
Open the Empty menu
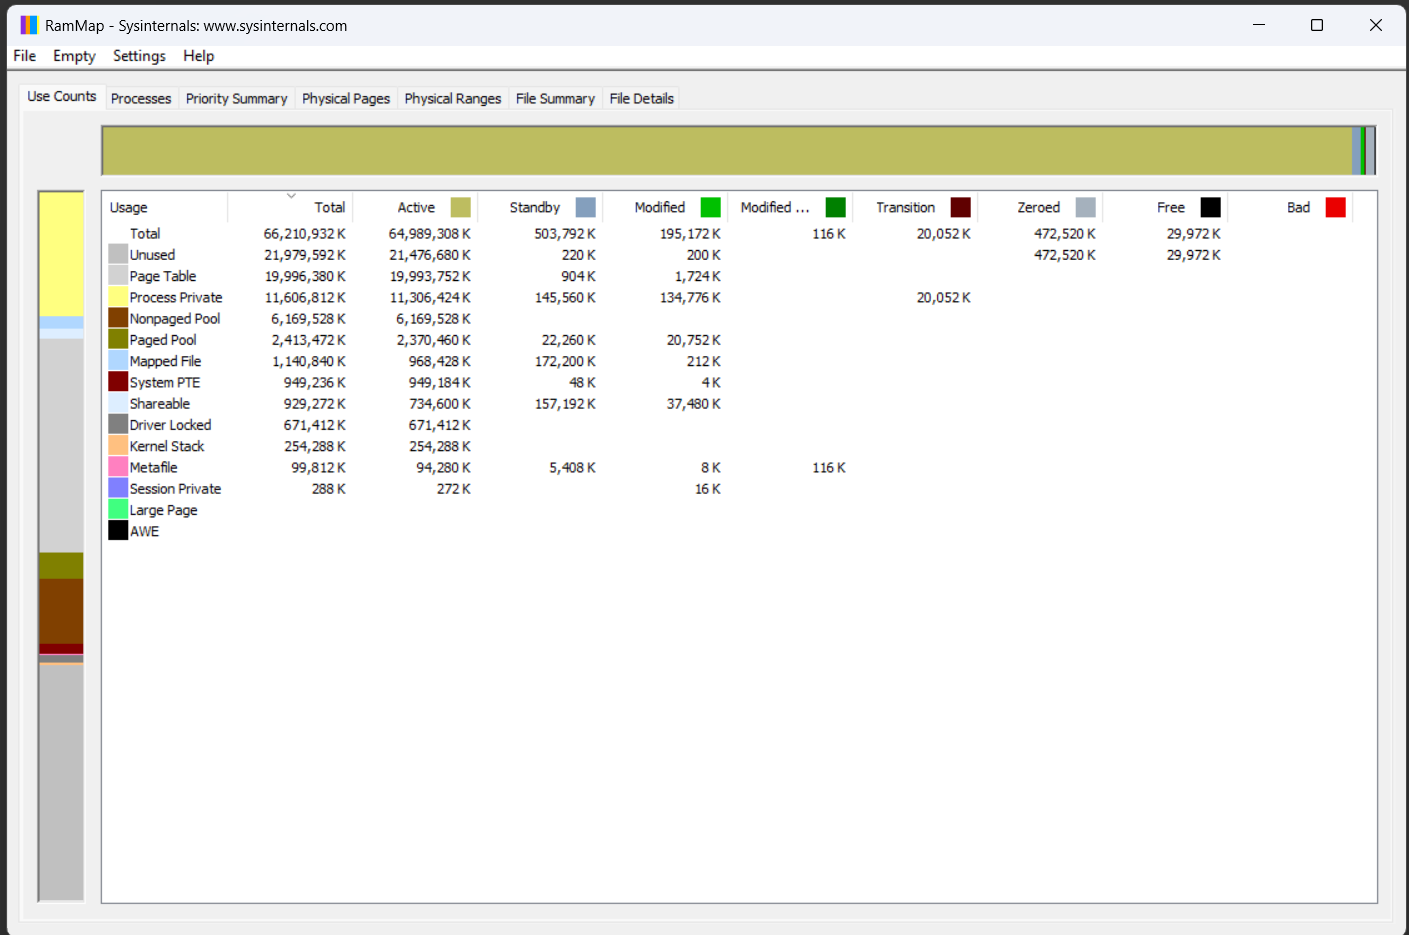click(74, 56)
